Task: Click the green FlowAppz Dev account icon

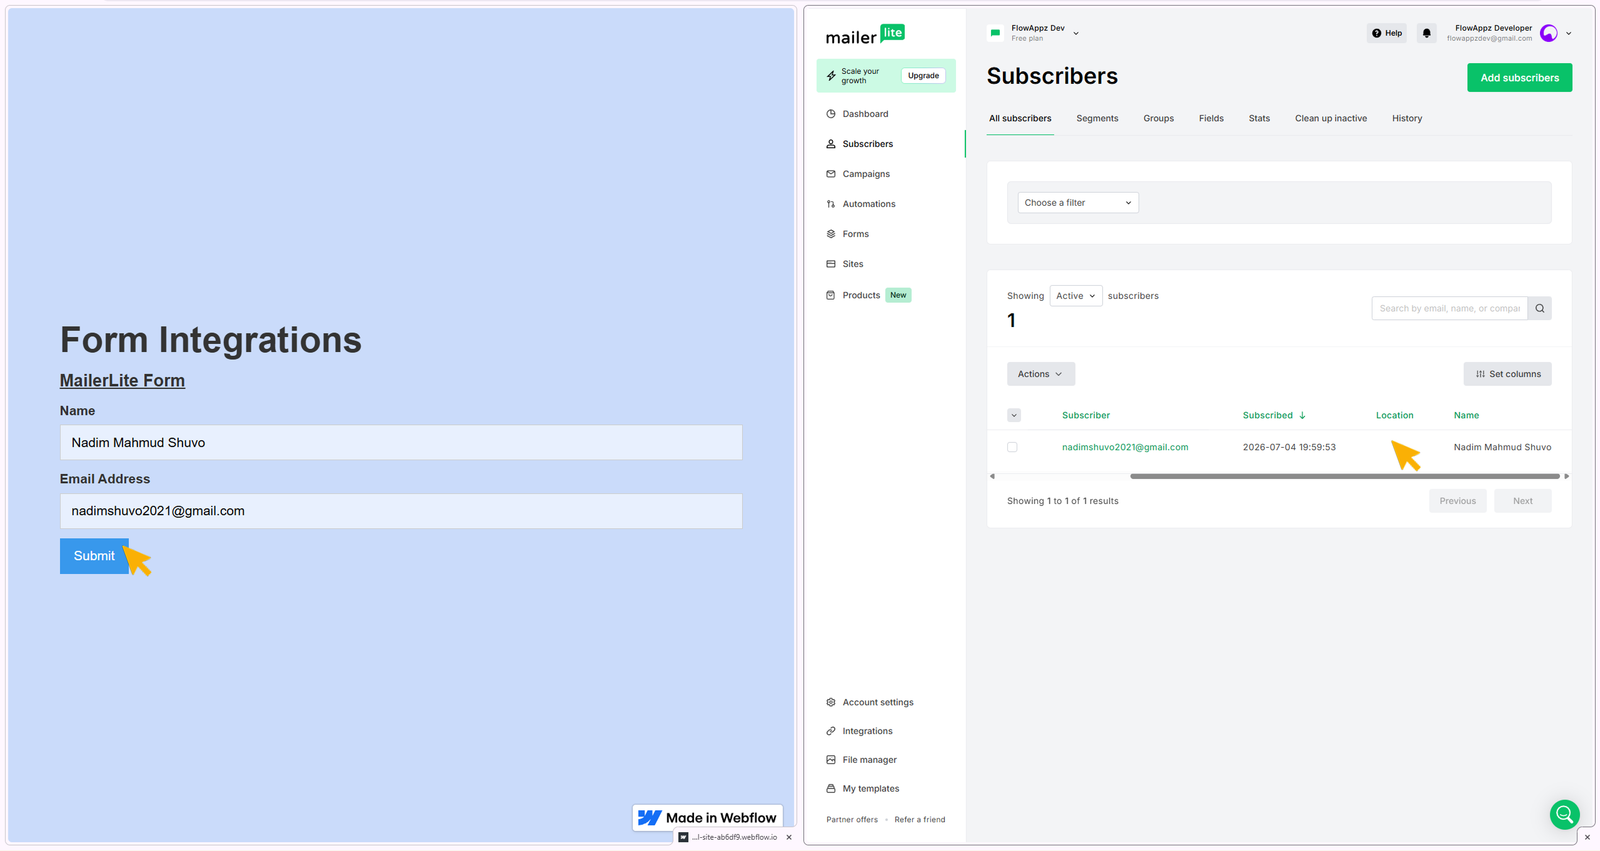Action: (x=995, y=33)
